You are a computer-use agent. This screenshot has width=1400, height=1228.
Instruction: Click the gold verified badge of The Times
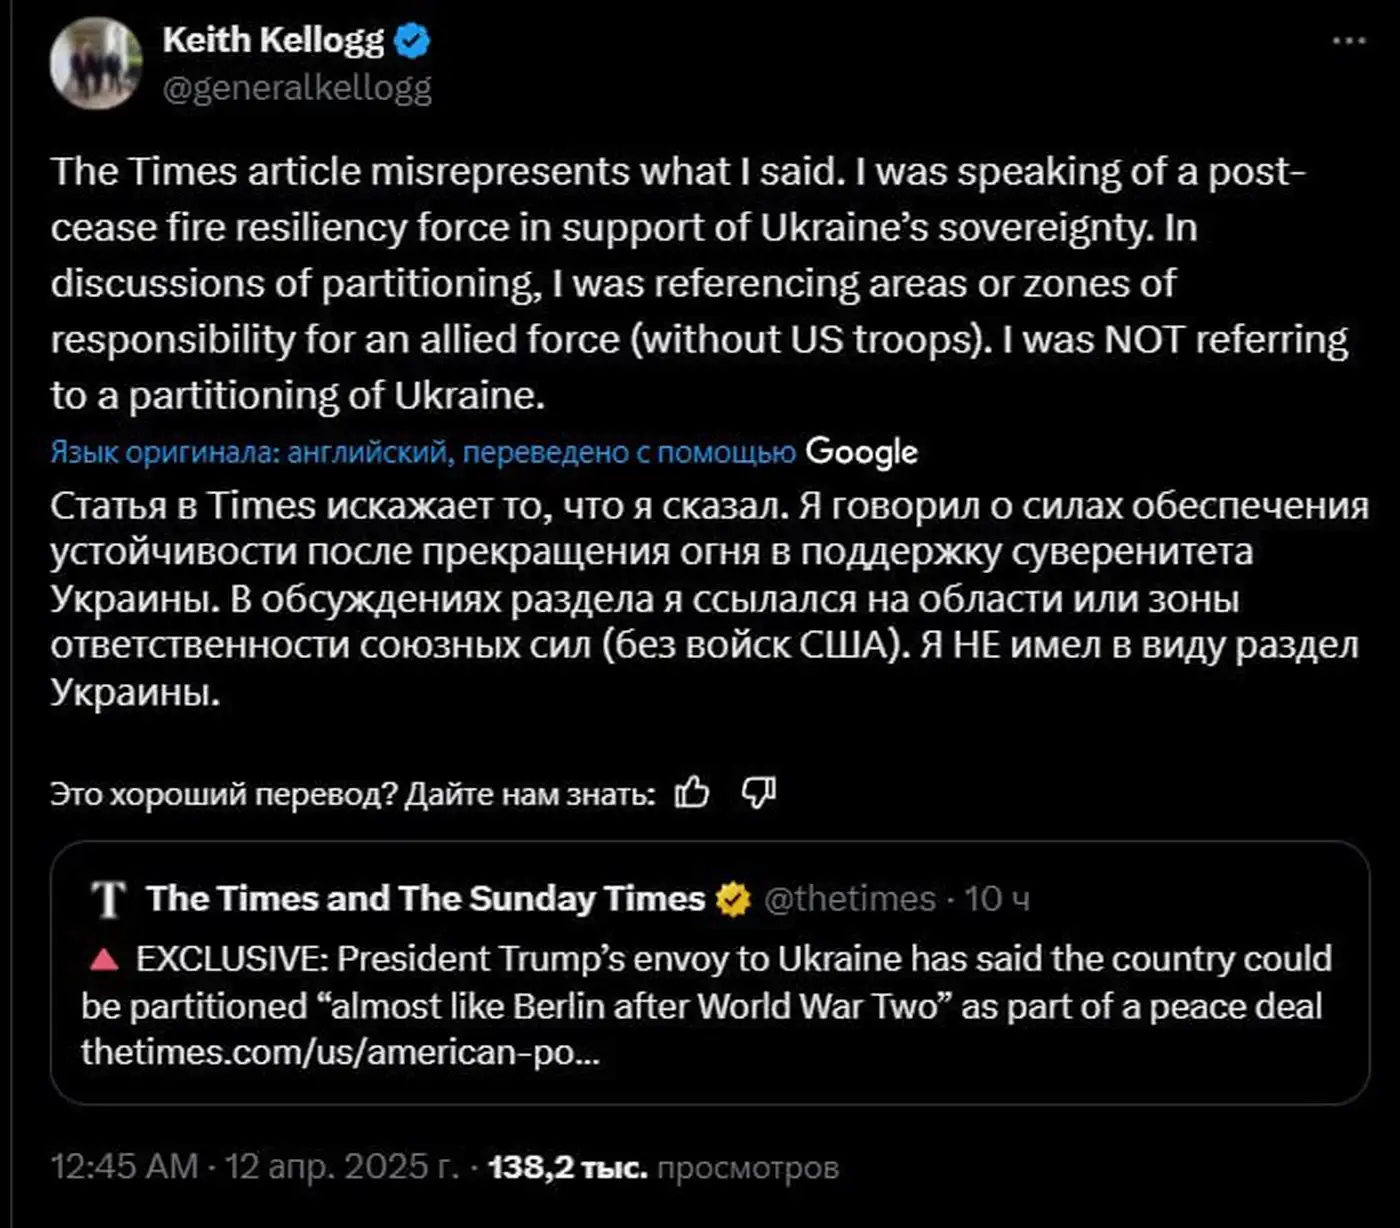tap(733, 899)
